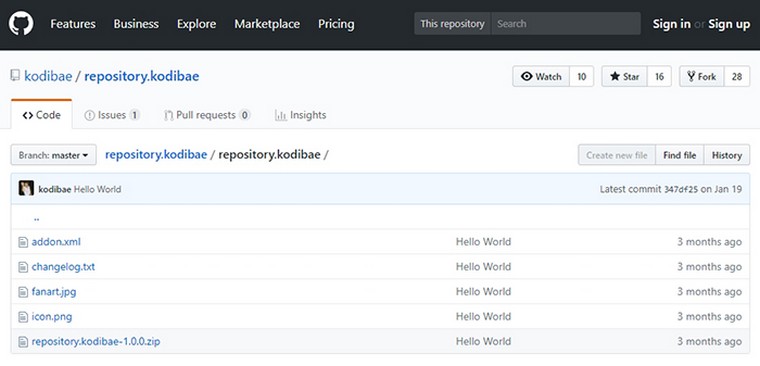Open the forks count 28

coord(737,77)
